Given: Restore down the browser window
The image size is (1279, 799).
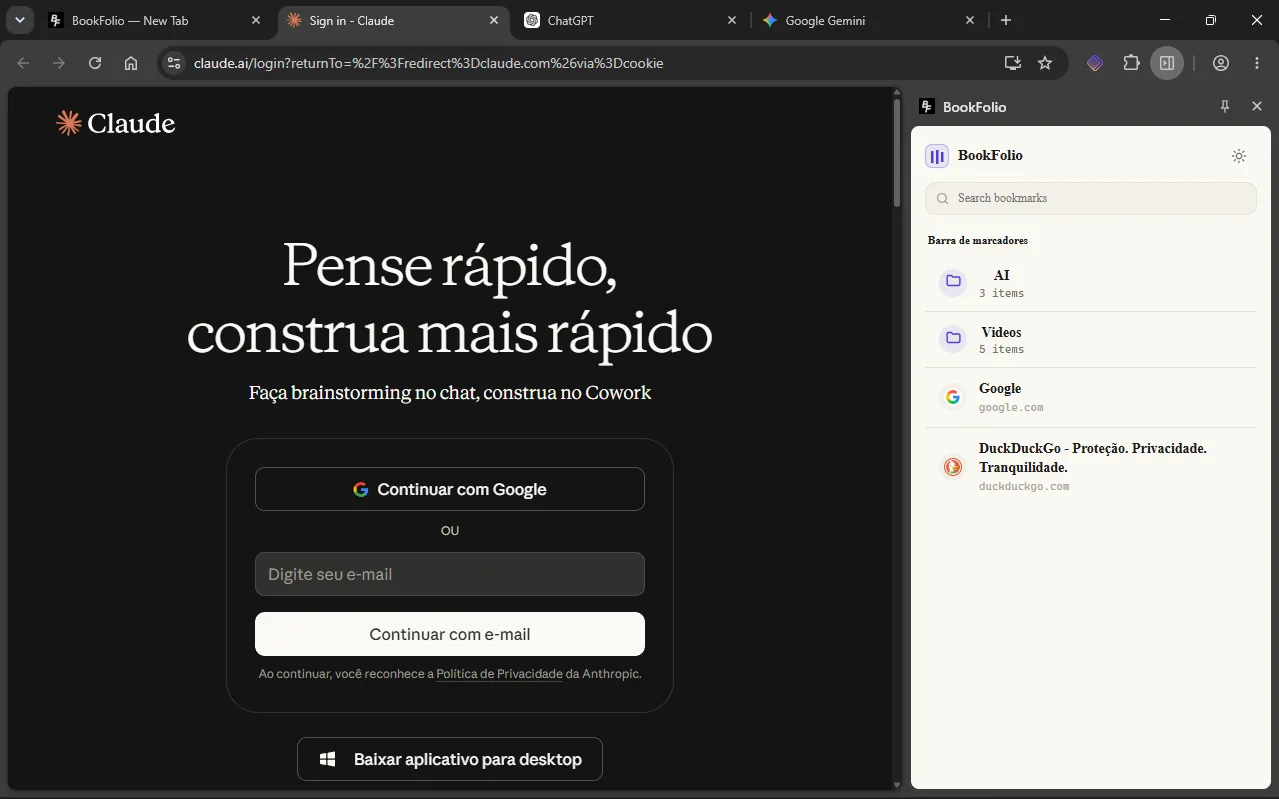Looking at the screenshot, I should [x=1211, y=20].
